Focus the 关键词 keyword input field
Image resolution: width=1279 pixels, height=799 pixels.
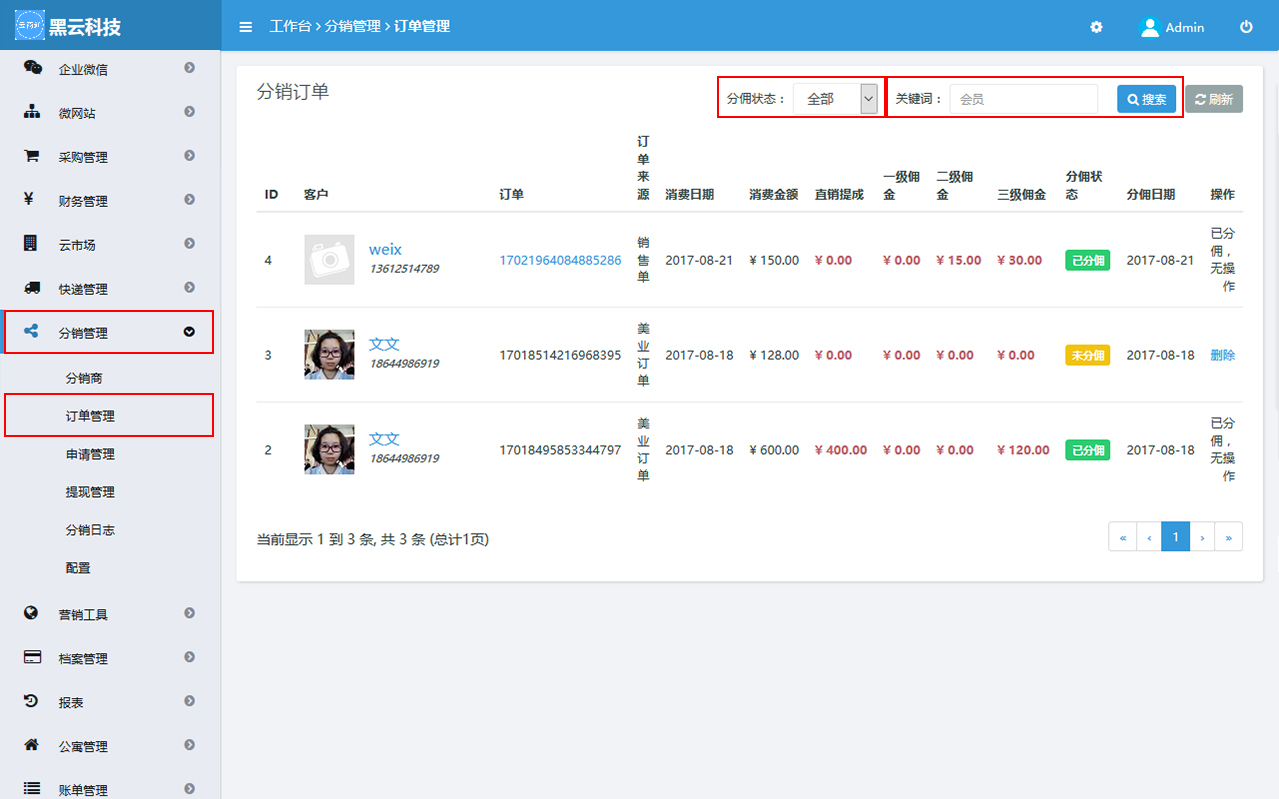1023,99
